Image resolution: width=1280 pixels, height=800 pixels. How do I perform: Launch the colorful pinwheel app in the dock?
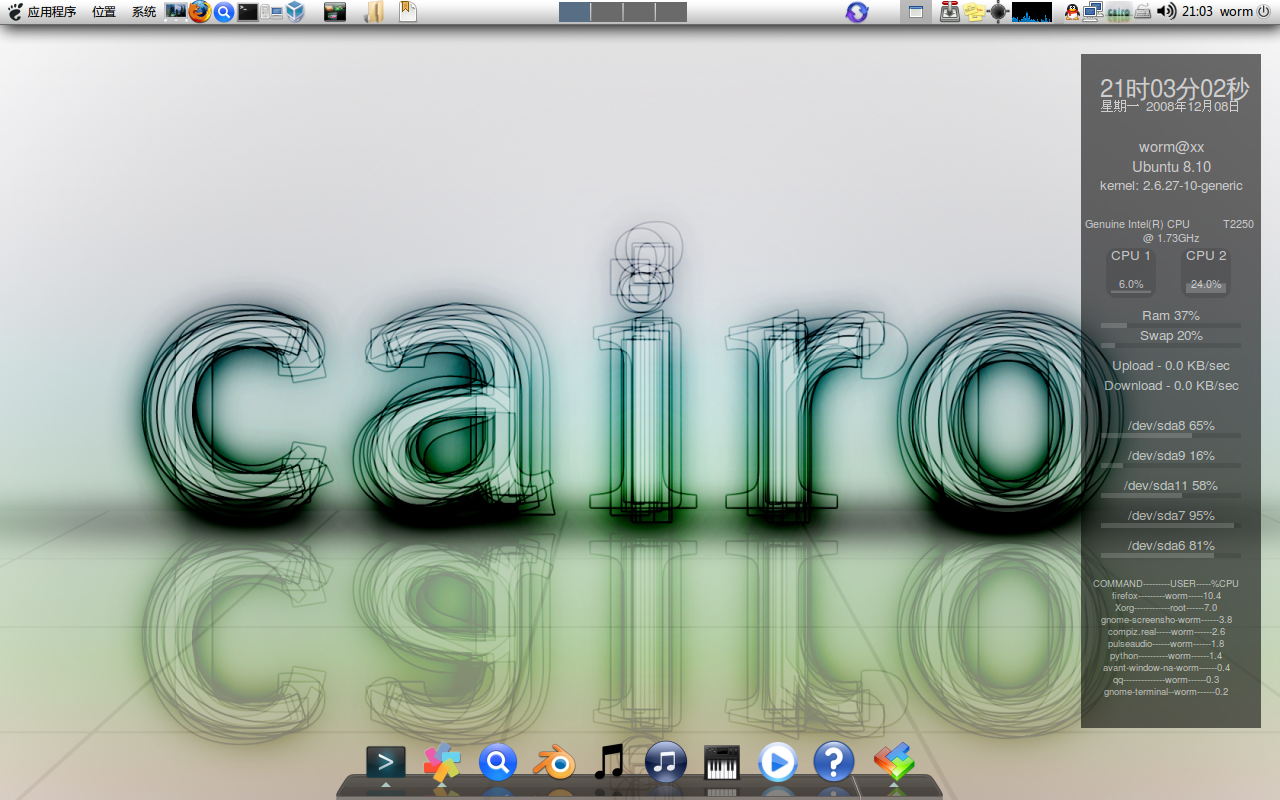point(442,763)
